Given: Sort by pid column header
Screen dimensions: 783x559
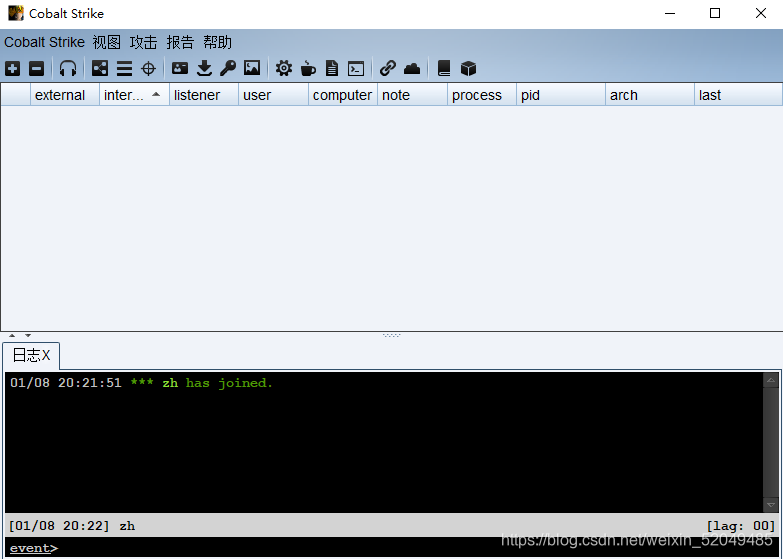Looking at the screenshot, I should [561, 95].
